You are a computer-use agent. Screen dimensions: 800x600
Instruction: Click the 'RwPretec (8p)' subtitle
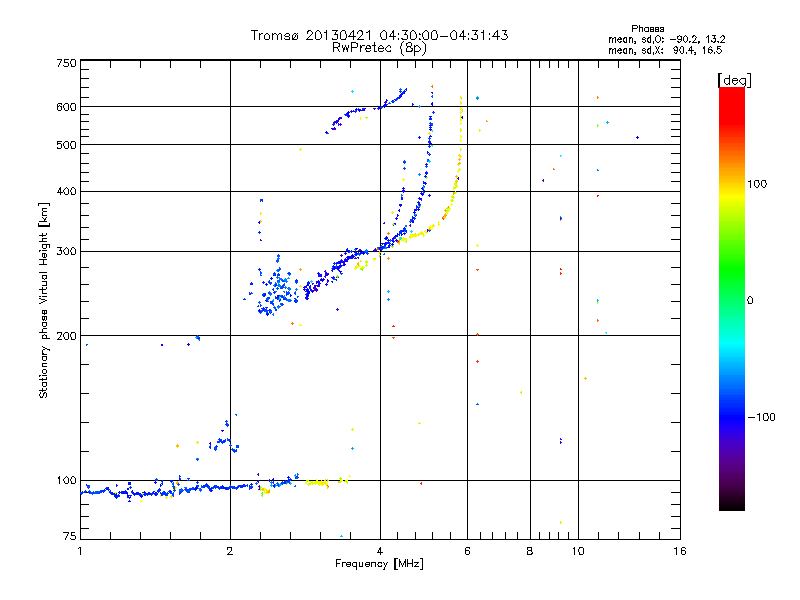point(379,48)
